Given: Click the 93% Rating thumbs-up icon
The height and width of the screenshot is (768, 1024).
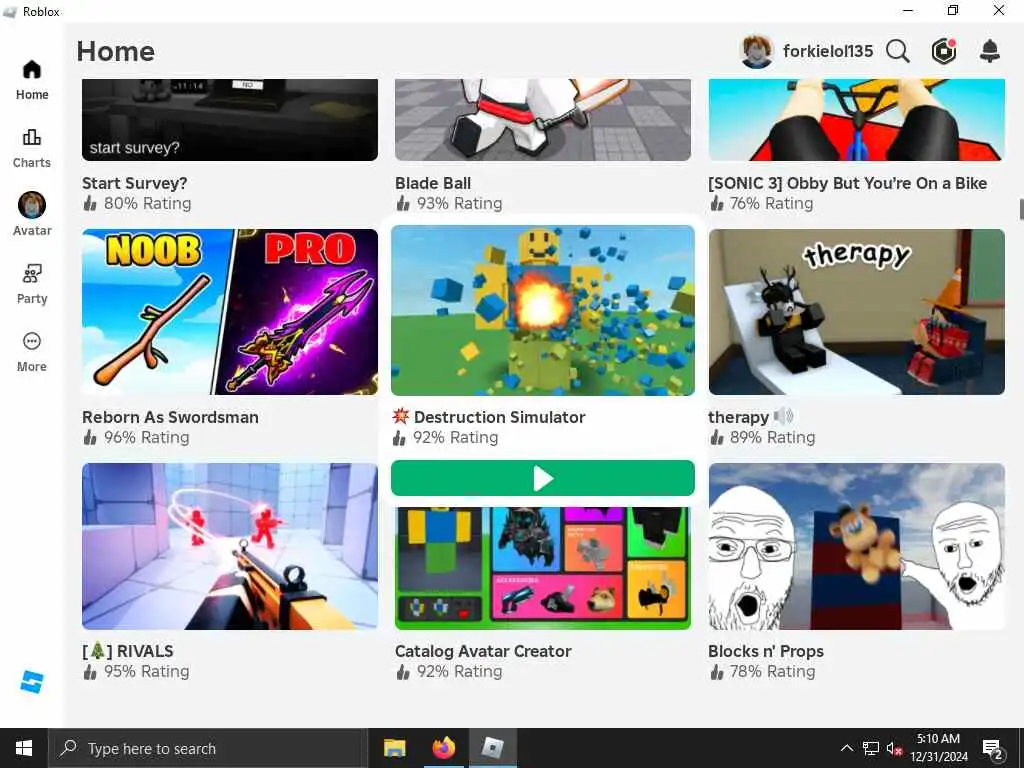Looking at the screenshot, I should click(403, 203).
